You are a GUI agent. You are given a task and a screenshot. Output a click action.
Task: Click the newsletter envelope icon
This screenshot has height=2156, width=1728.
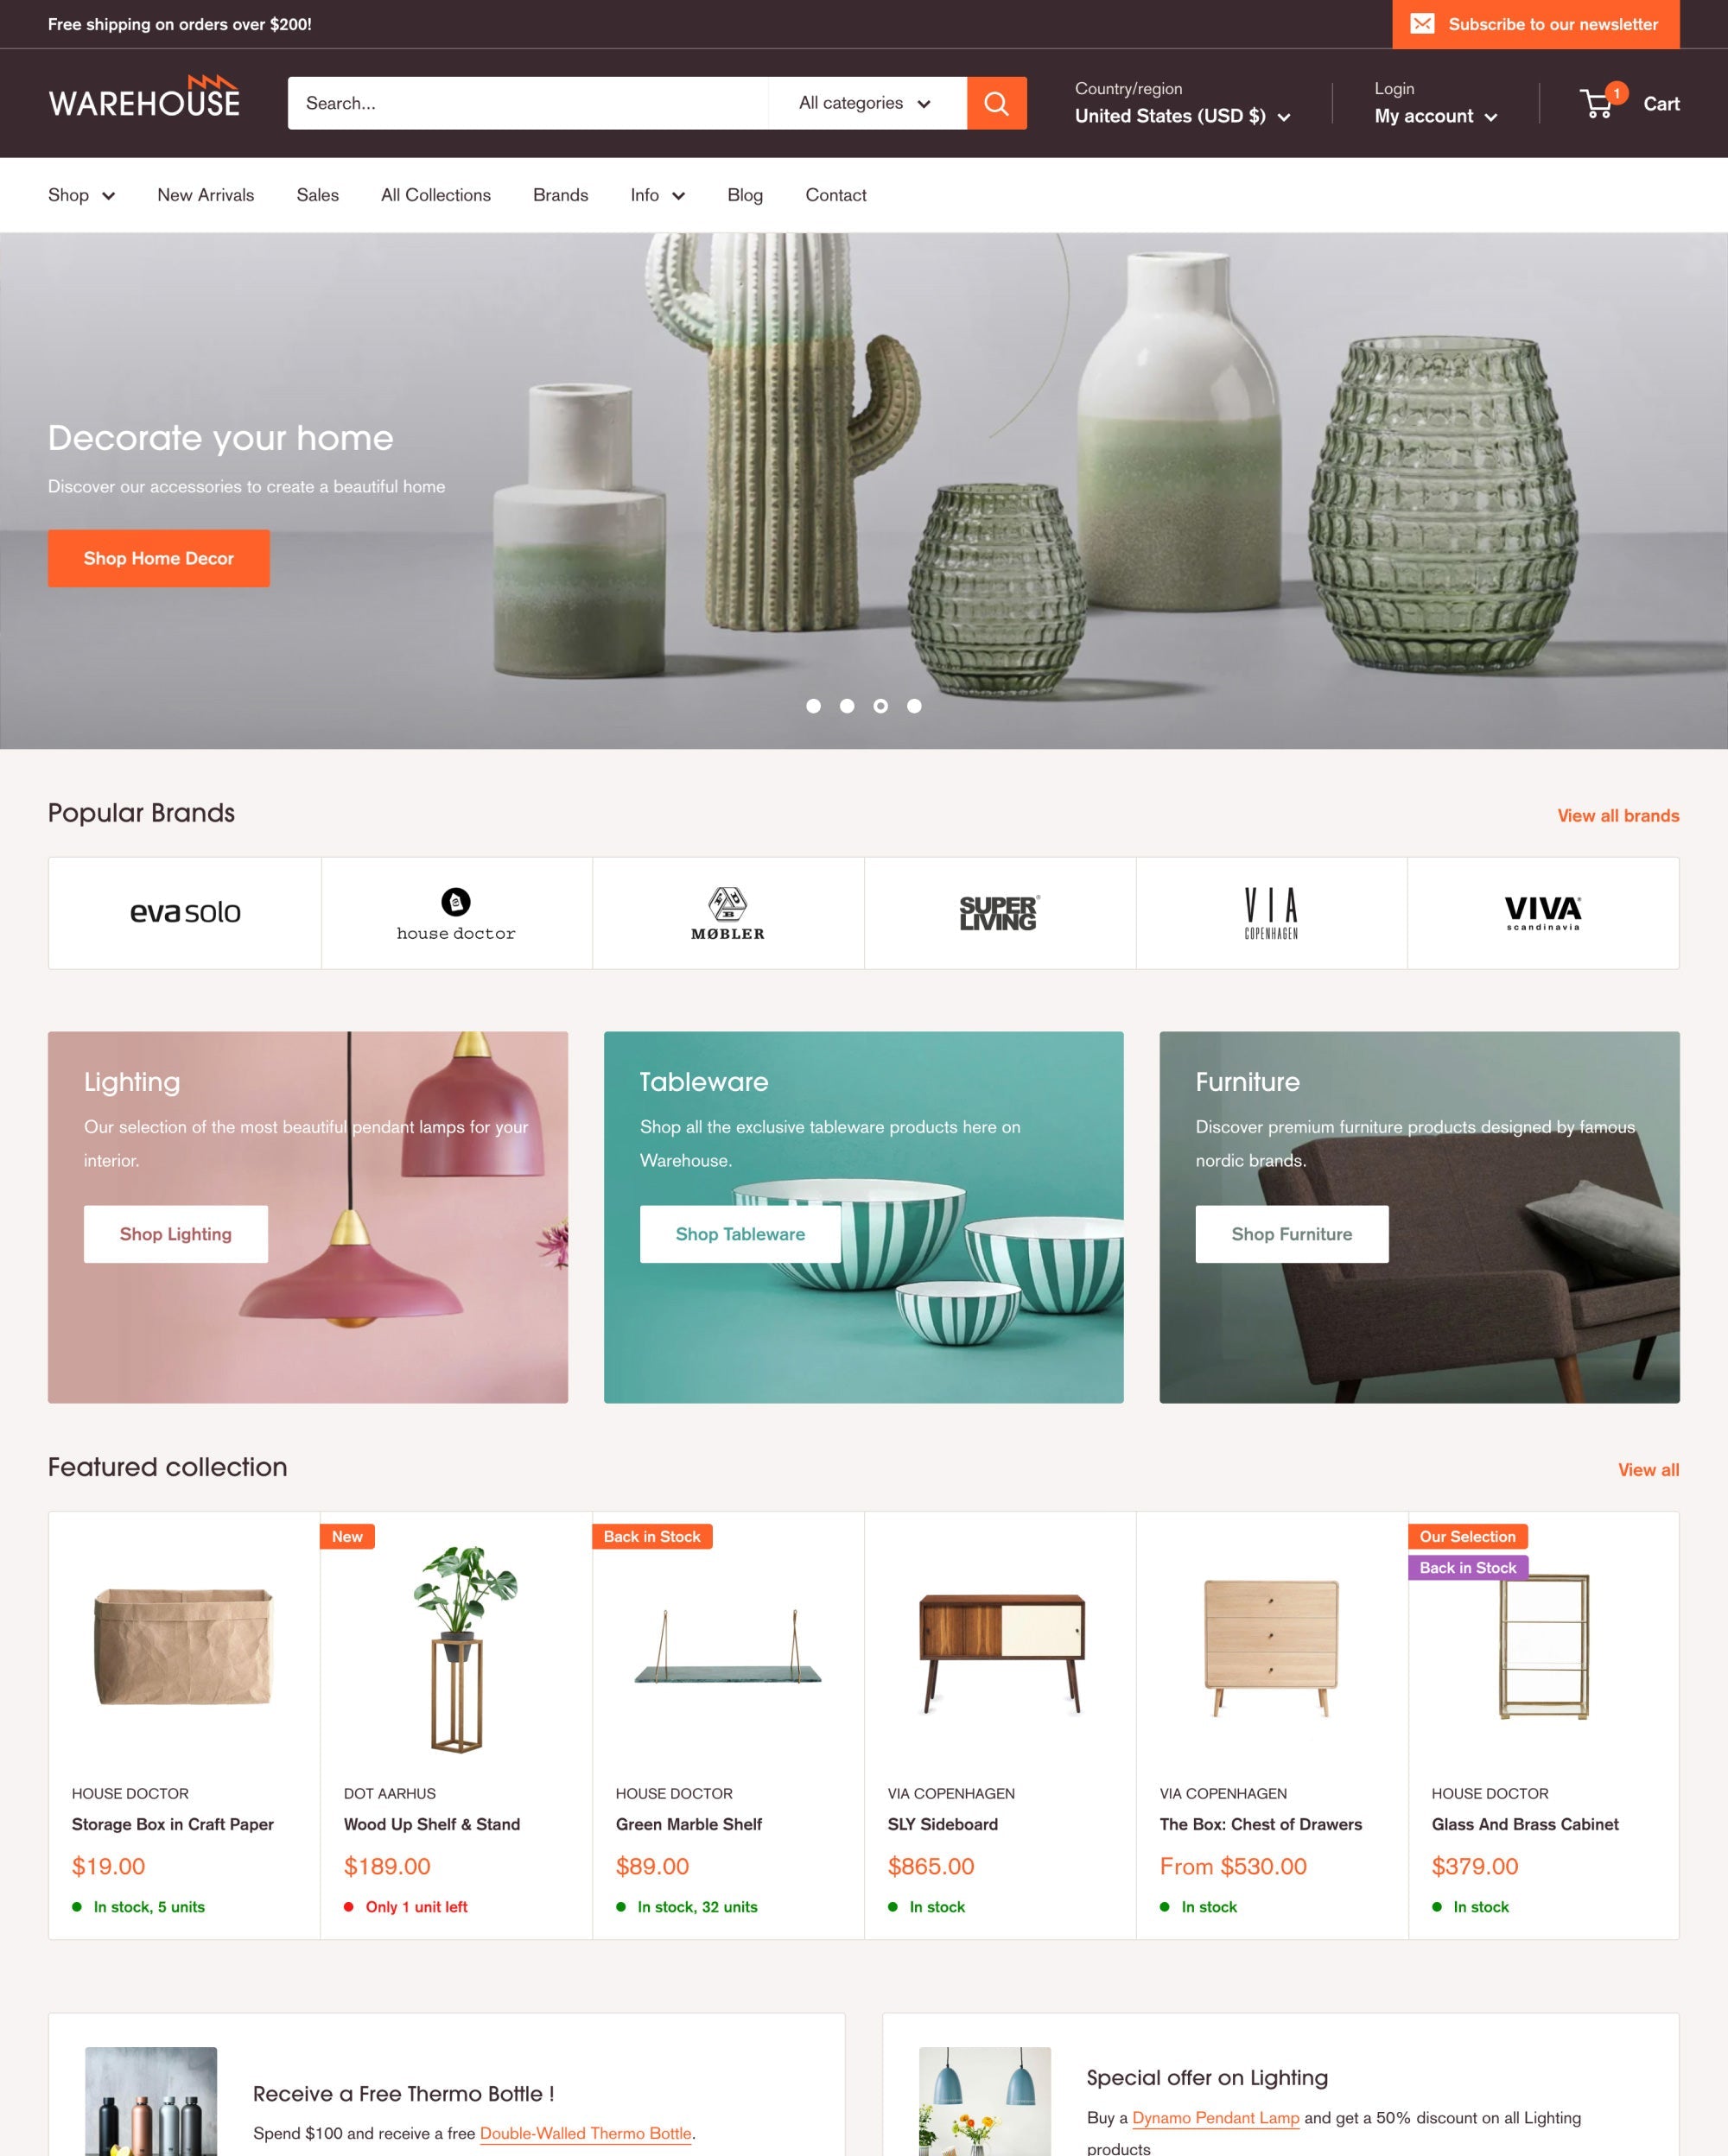pyautogui.click(x=1423, y=23)
